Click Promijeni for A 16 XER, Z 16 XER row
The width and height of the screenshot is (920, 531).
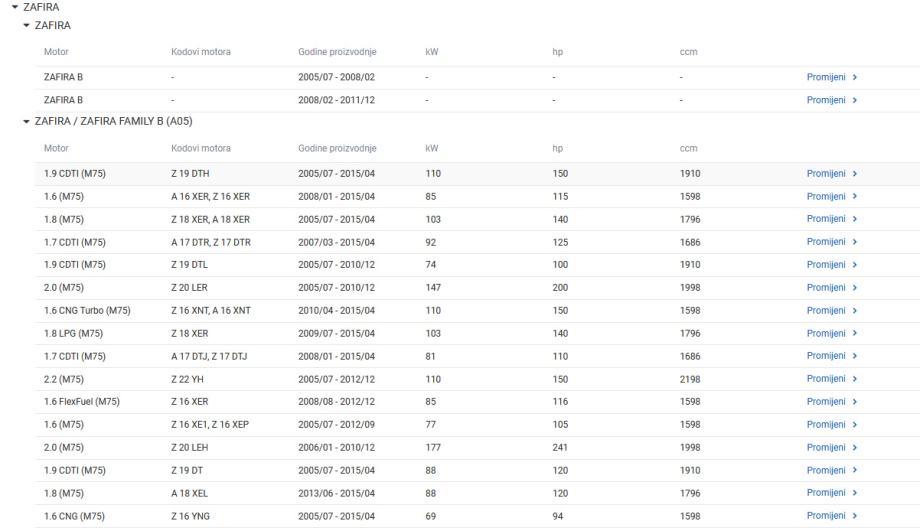[x=826, y=196]
